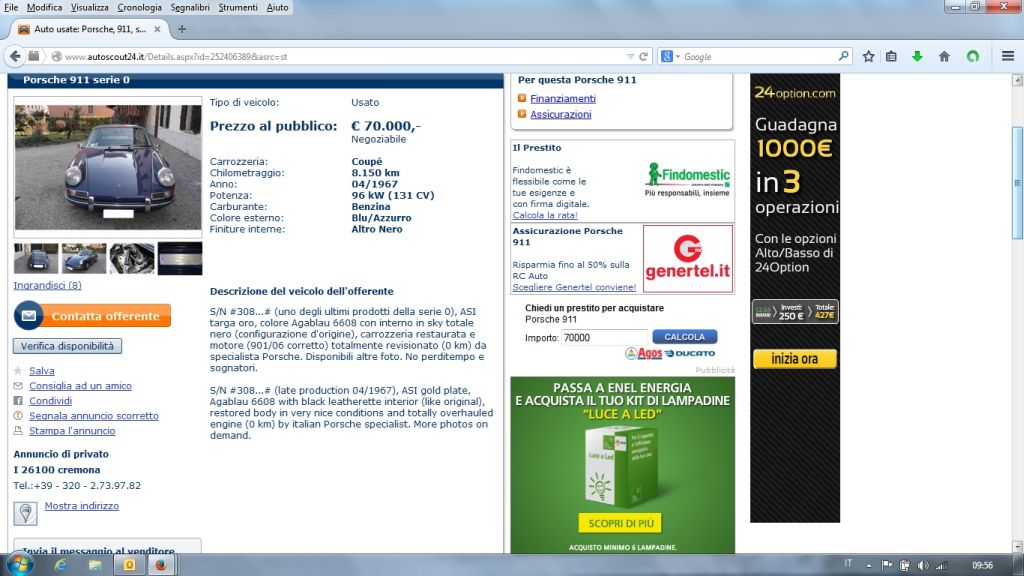Open the Visualizza menu
The height and width of the screenshot is (576, 1024).
tap(89, 7)
